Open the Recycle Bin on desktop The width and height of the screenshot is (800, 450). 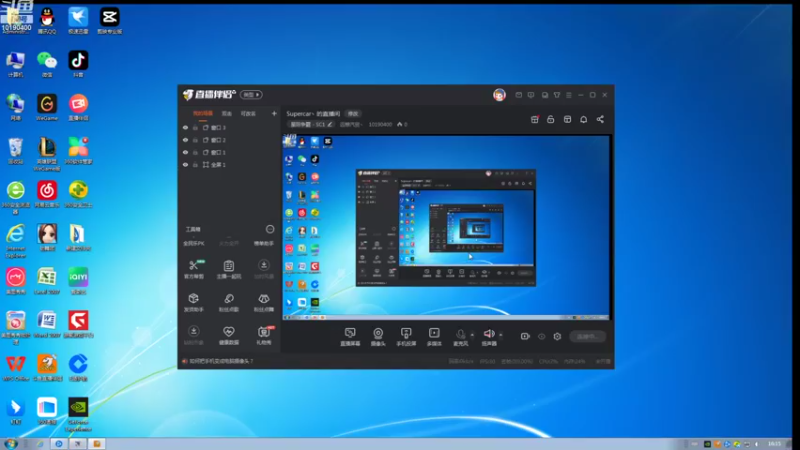pos(16,151)
